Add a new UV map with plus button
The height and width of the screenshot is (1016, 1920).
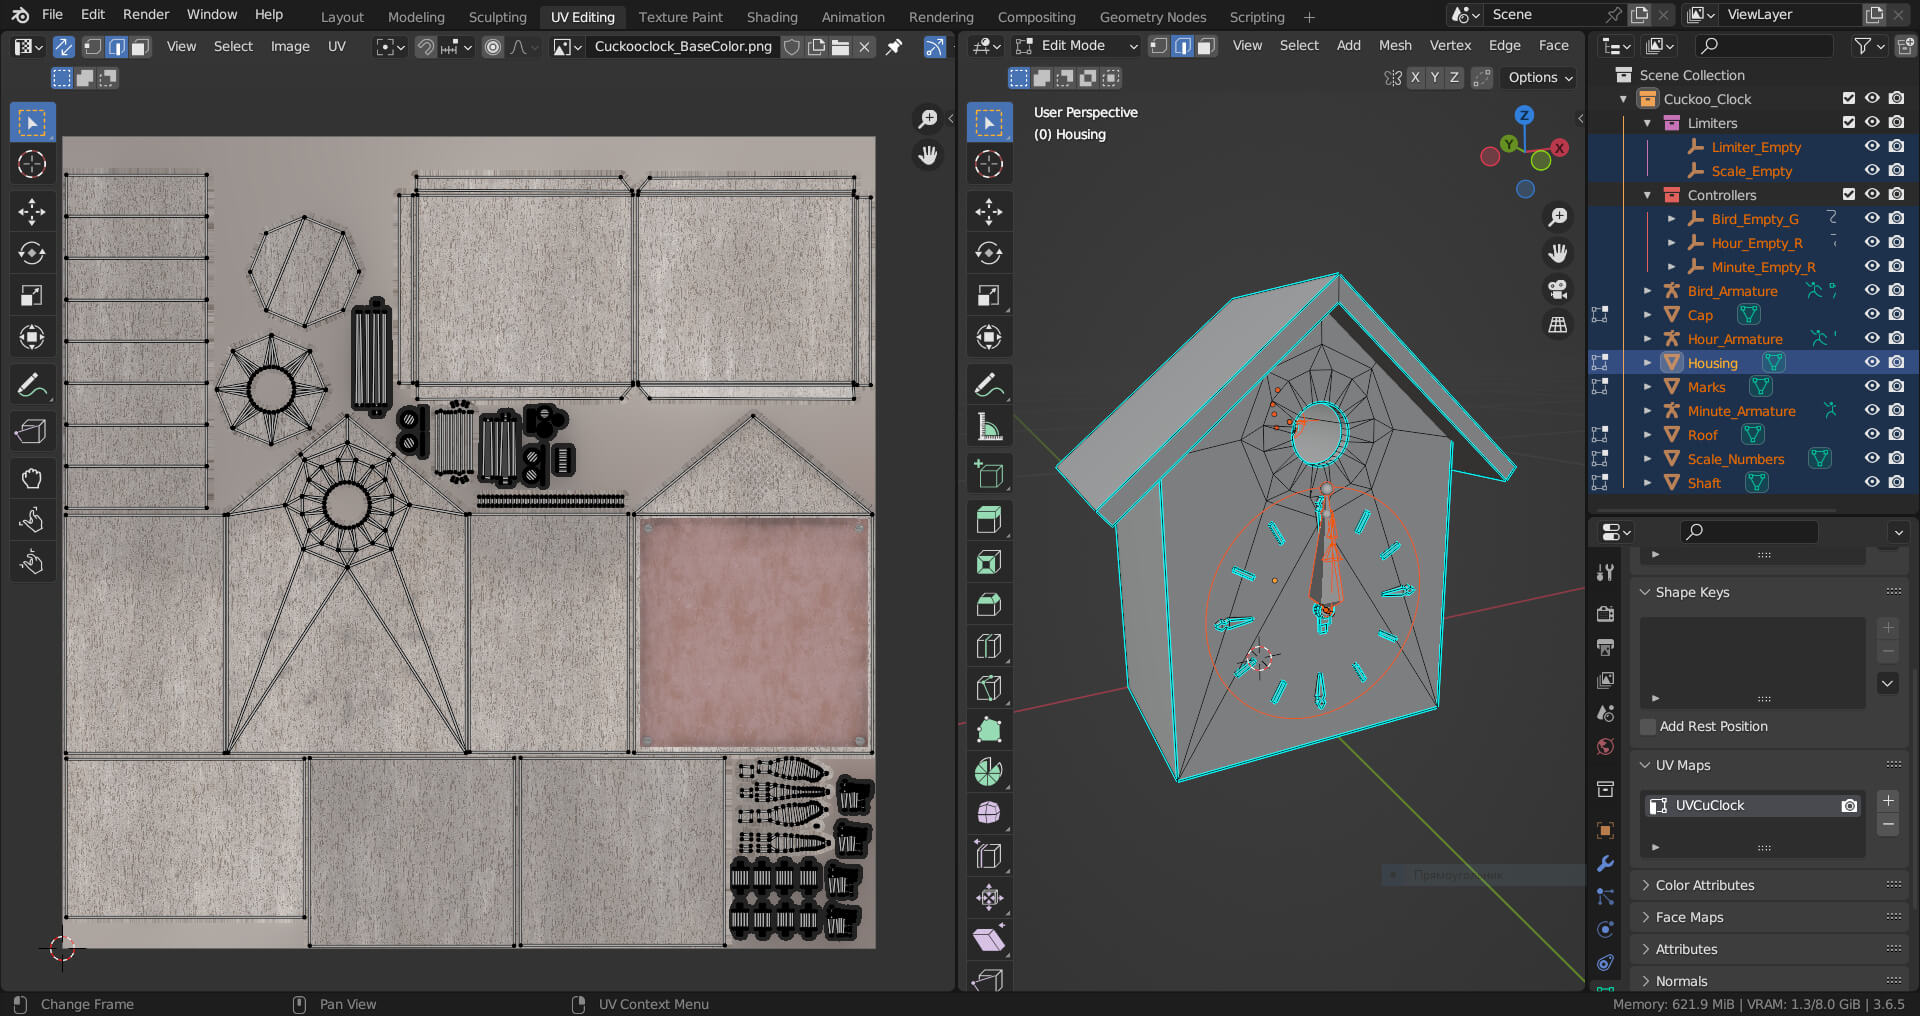click(x=1888, y=801)
